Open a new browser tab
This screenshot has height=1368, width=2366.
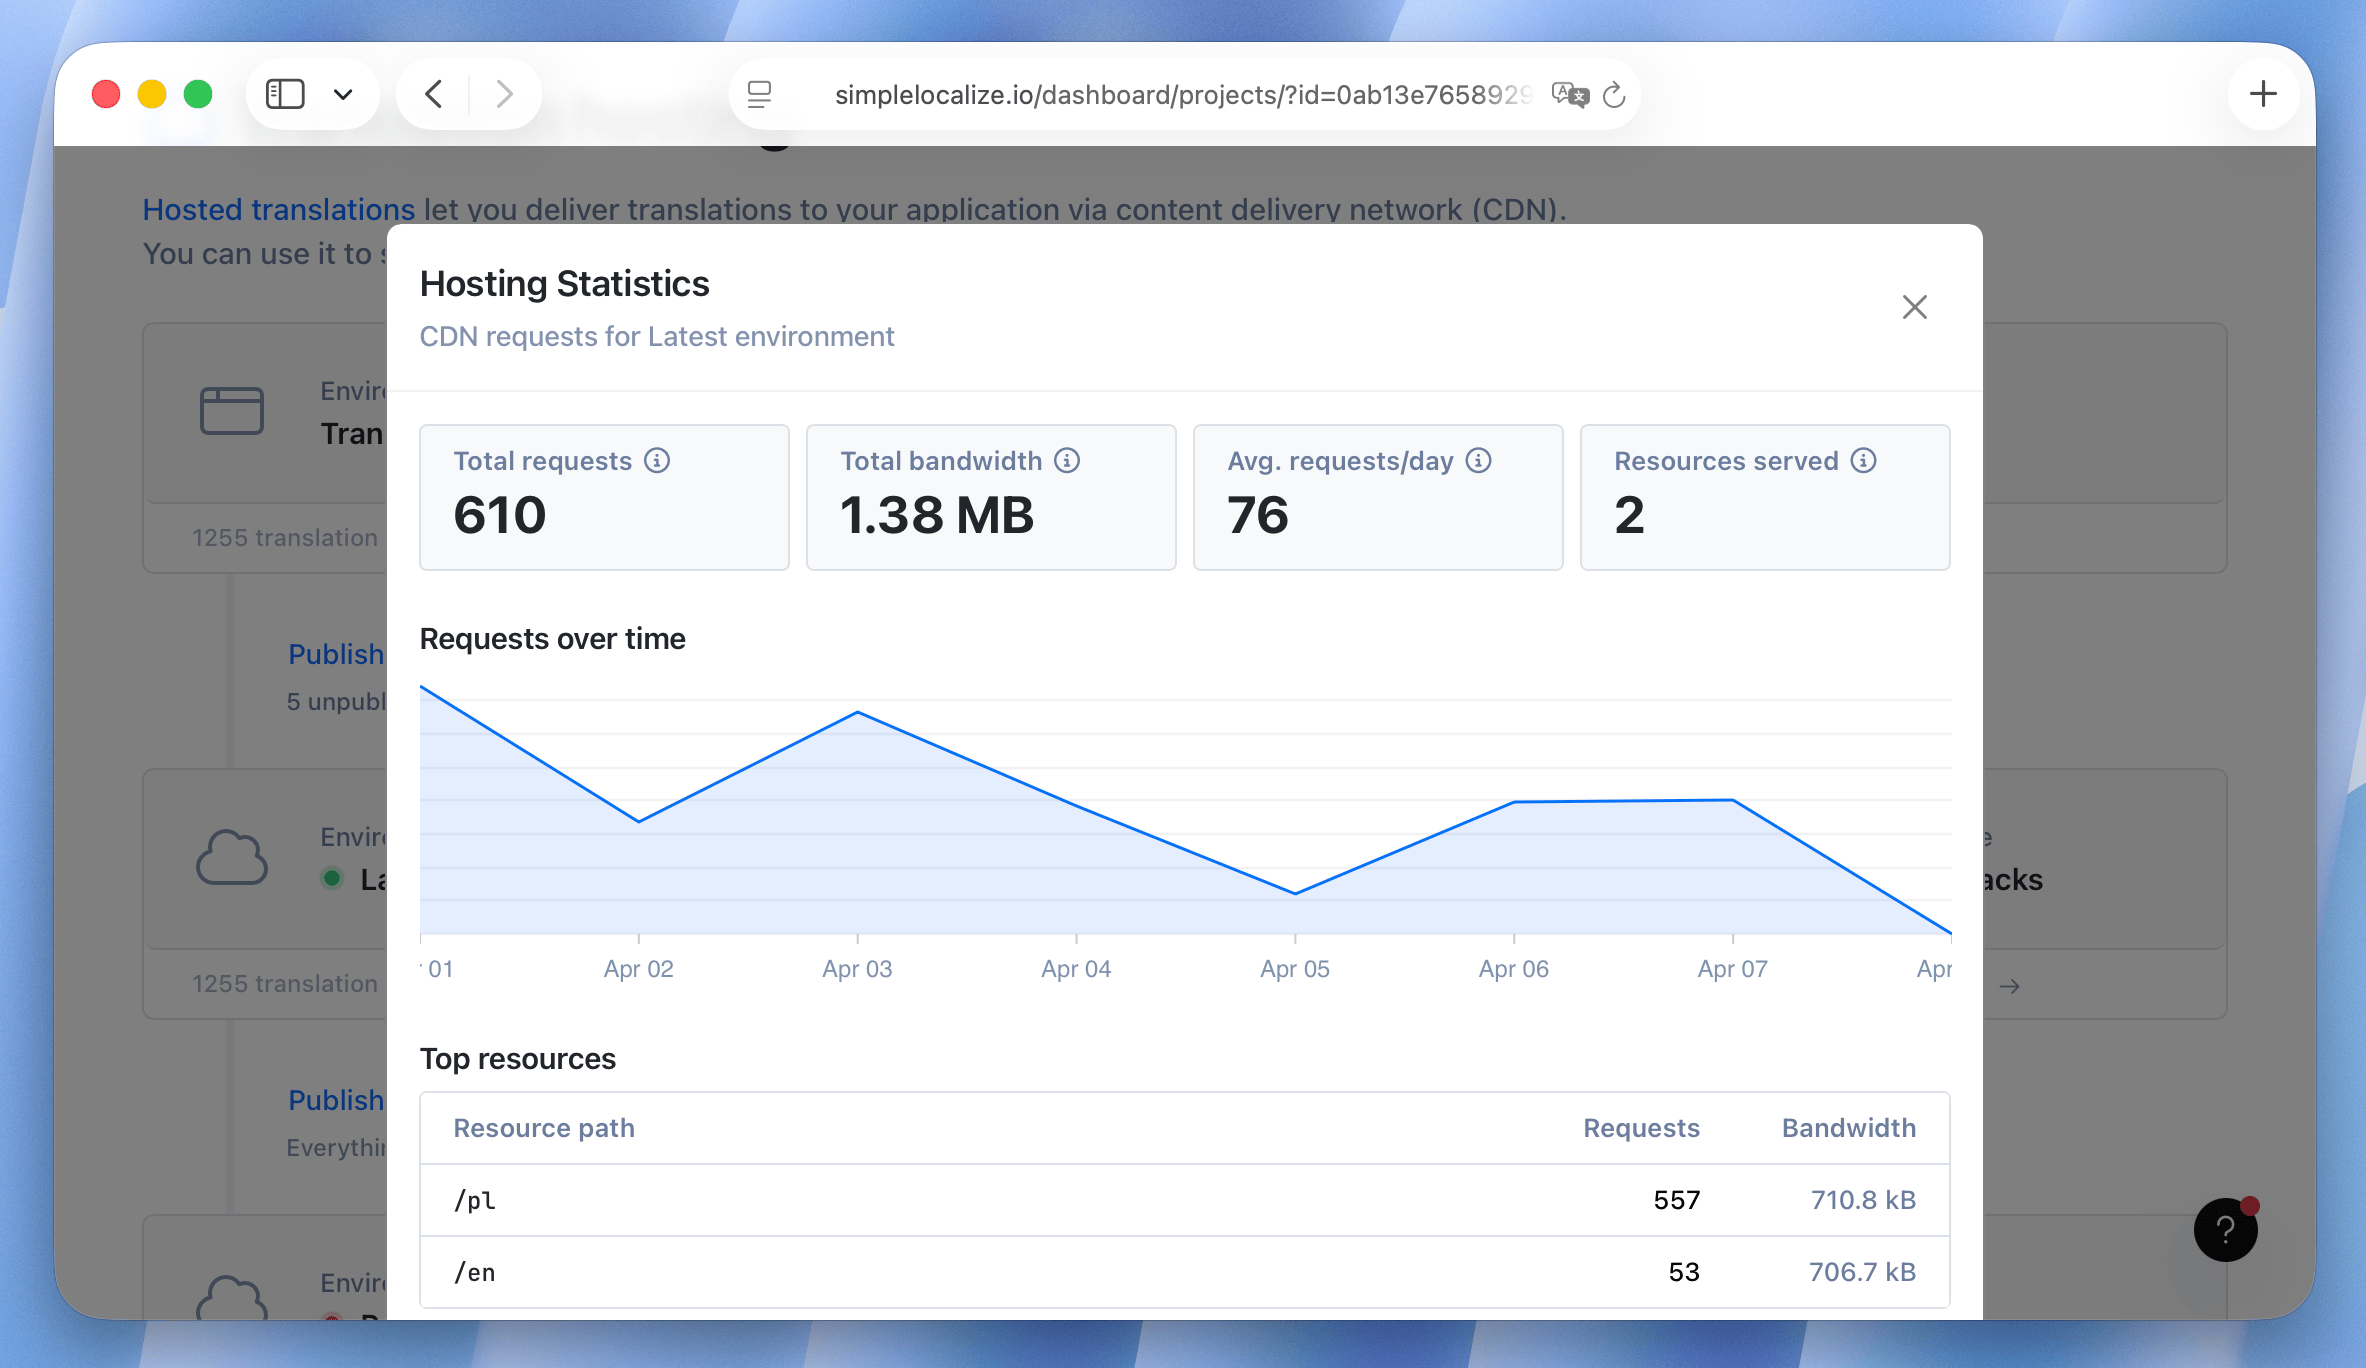point(2264,93)
